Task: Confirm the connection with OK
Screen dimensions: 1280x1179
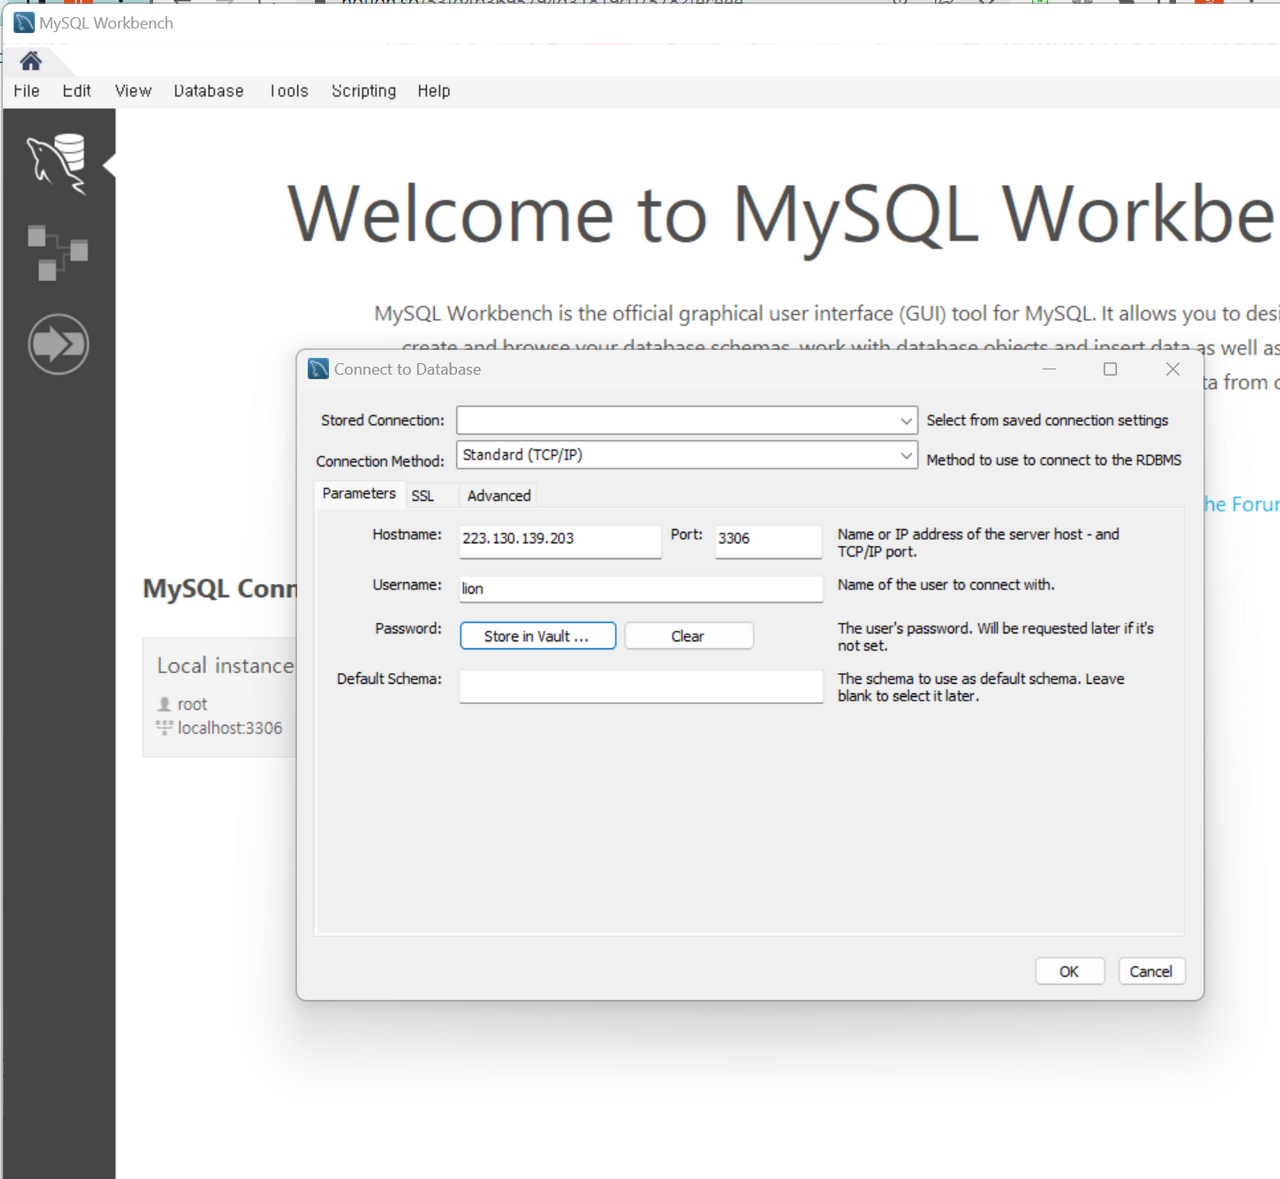Action: click(x=1070, y=971)
